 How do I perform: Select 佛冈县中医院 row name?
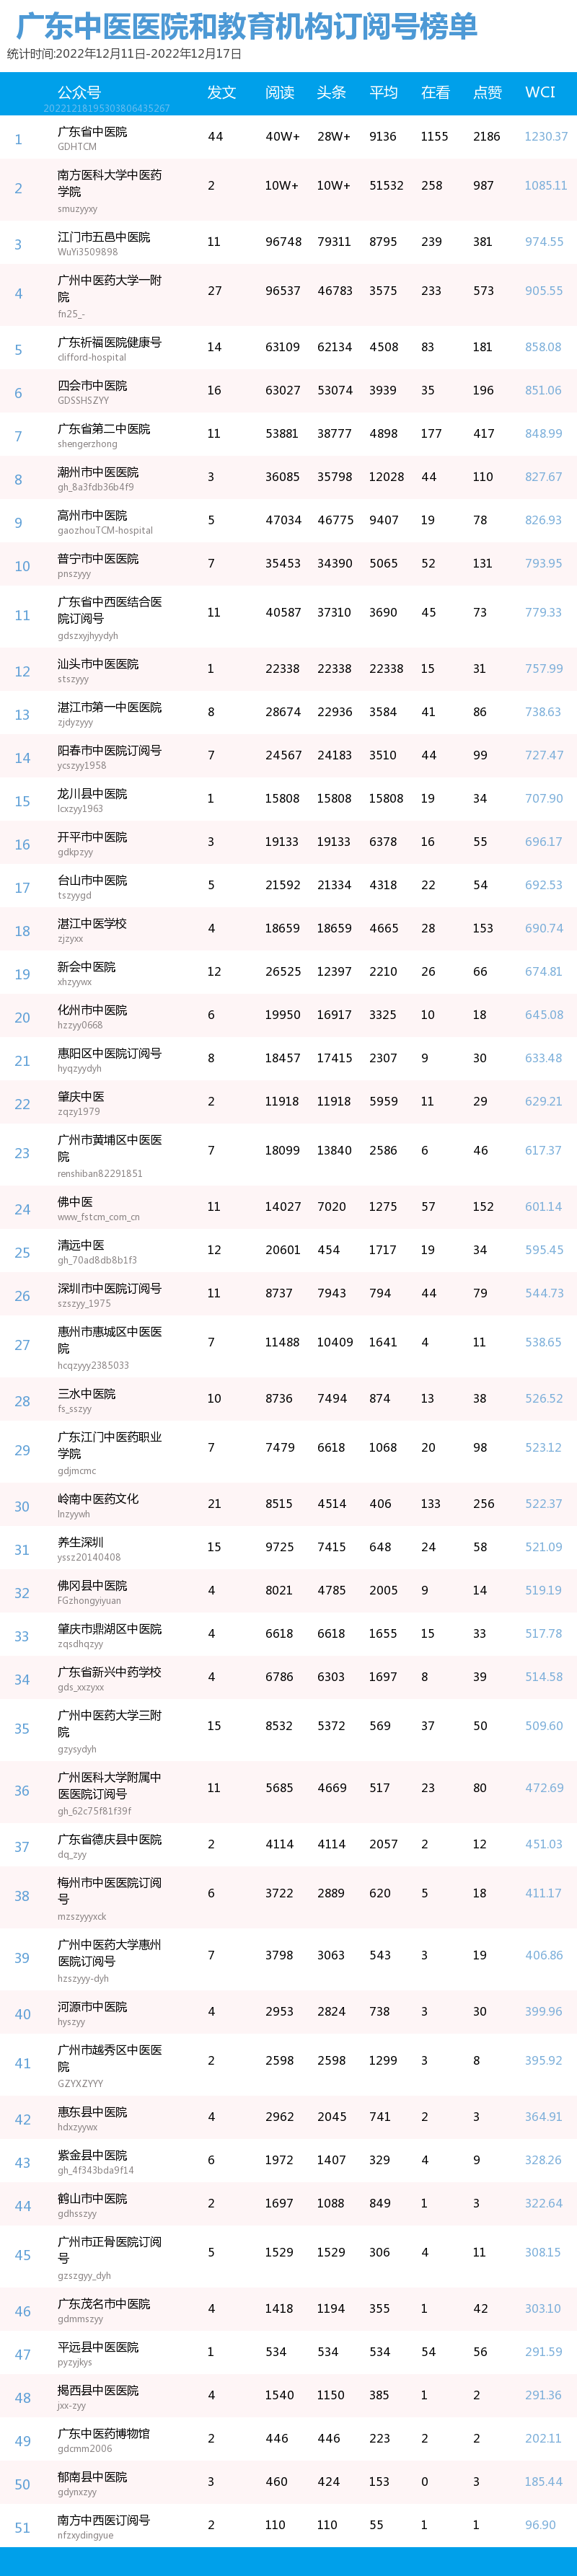coord(92,1585)
